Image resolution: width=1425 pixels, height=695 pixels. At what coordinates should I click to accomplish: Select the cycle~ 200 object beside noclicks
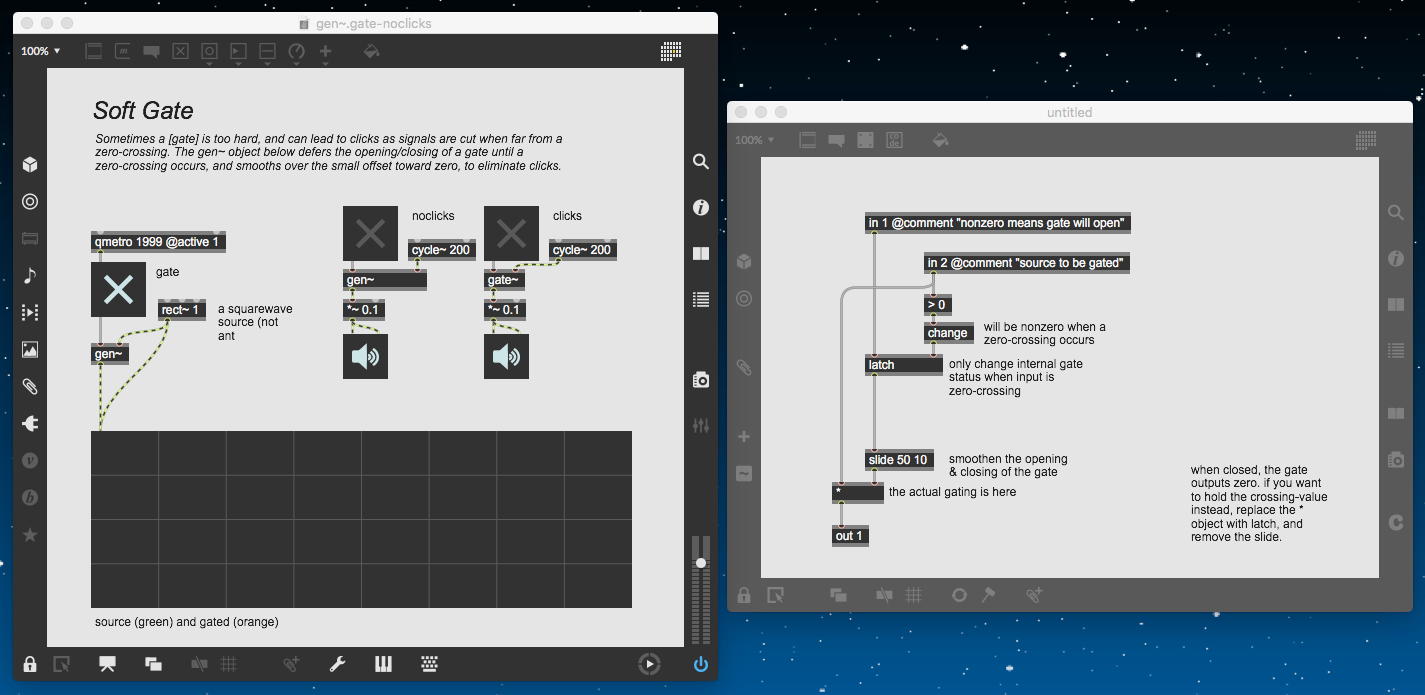point(443,249)
